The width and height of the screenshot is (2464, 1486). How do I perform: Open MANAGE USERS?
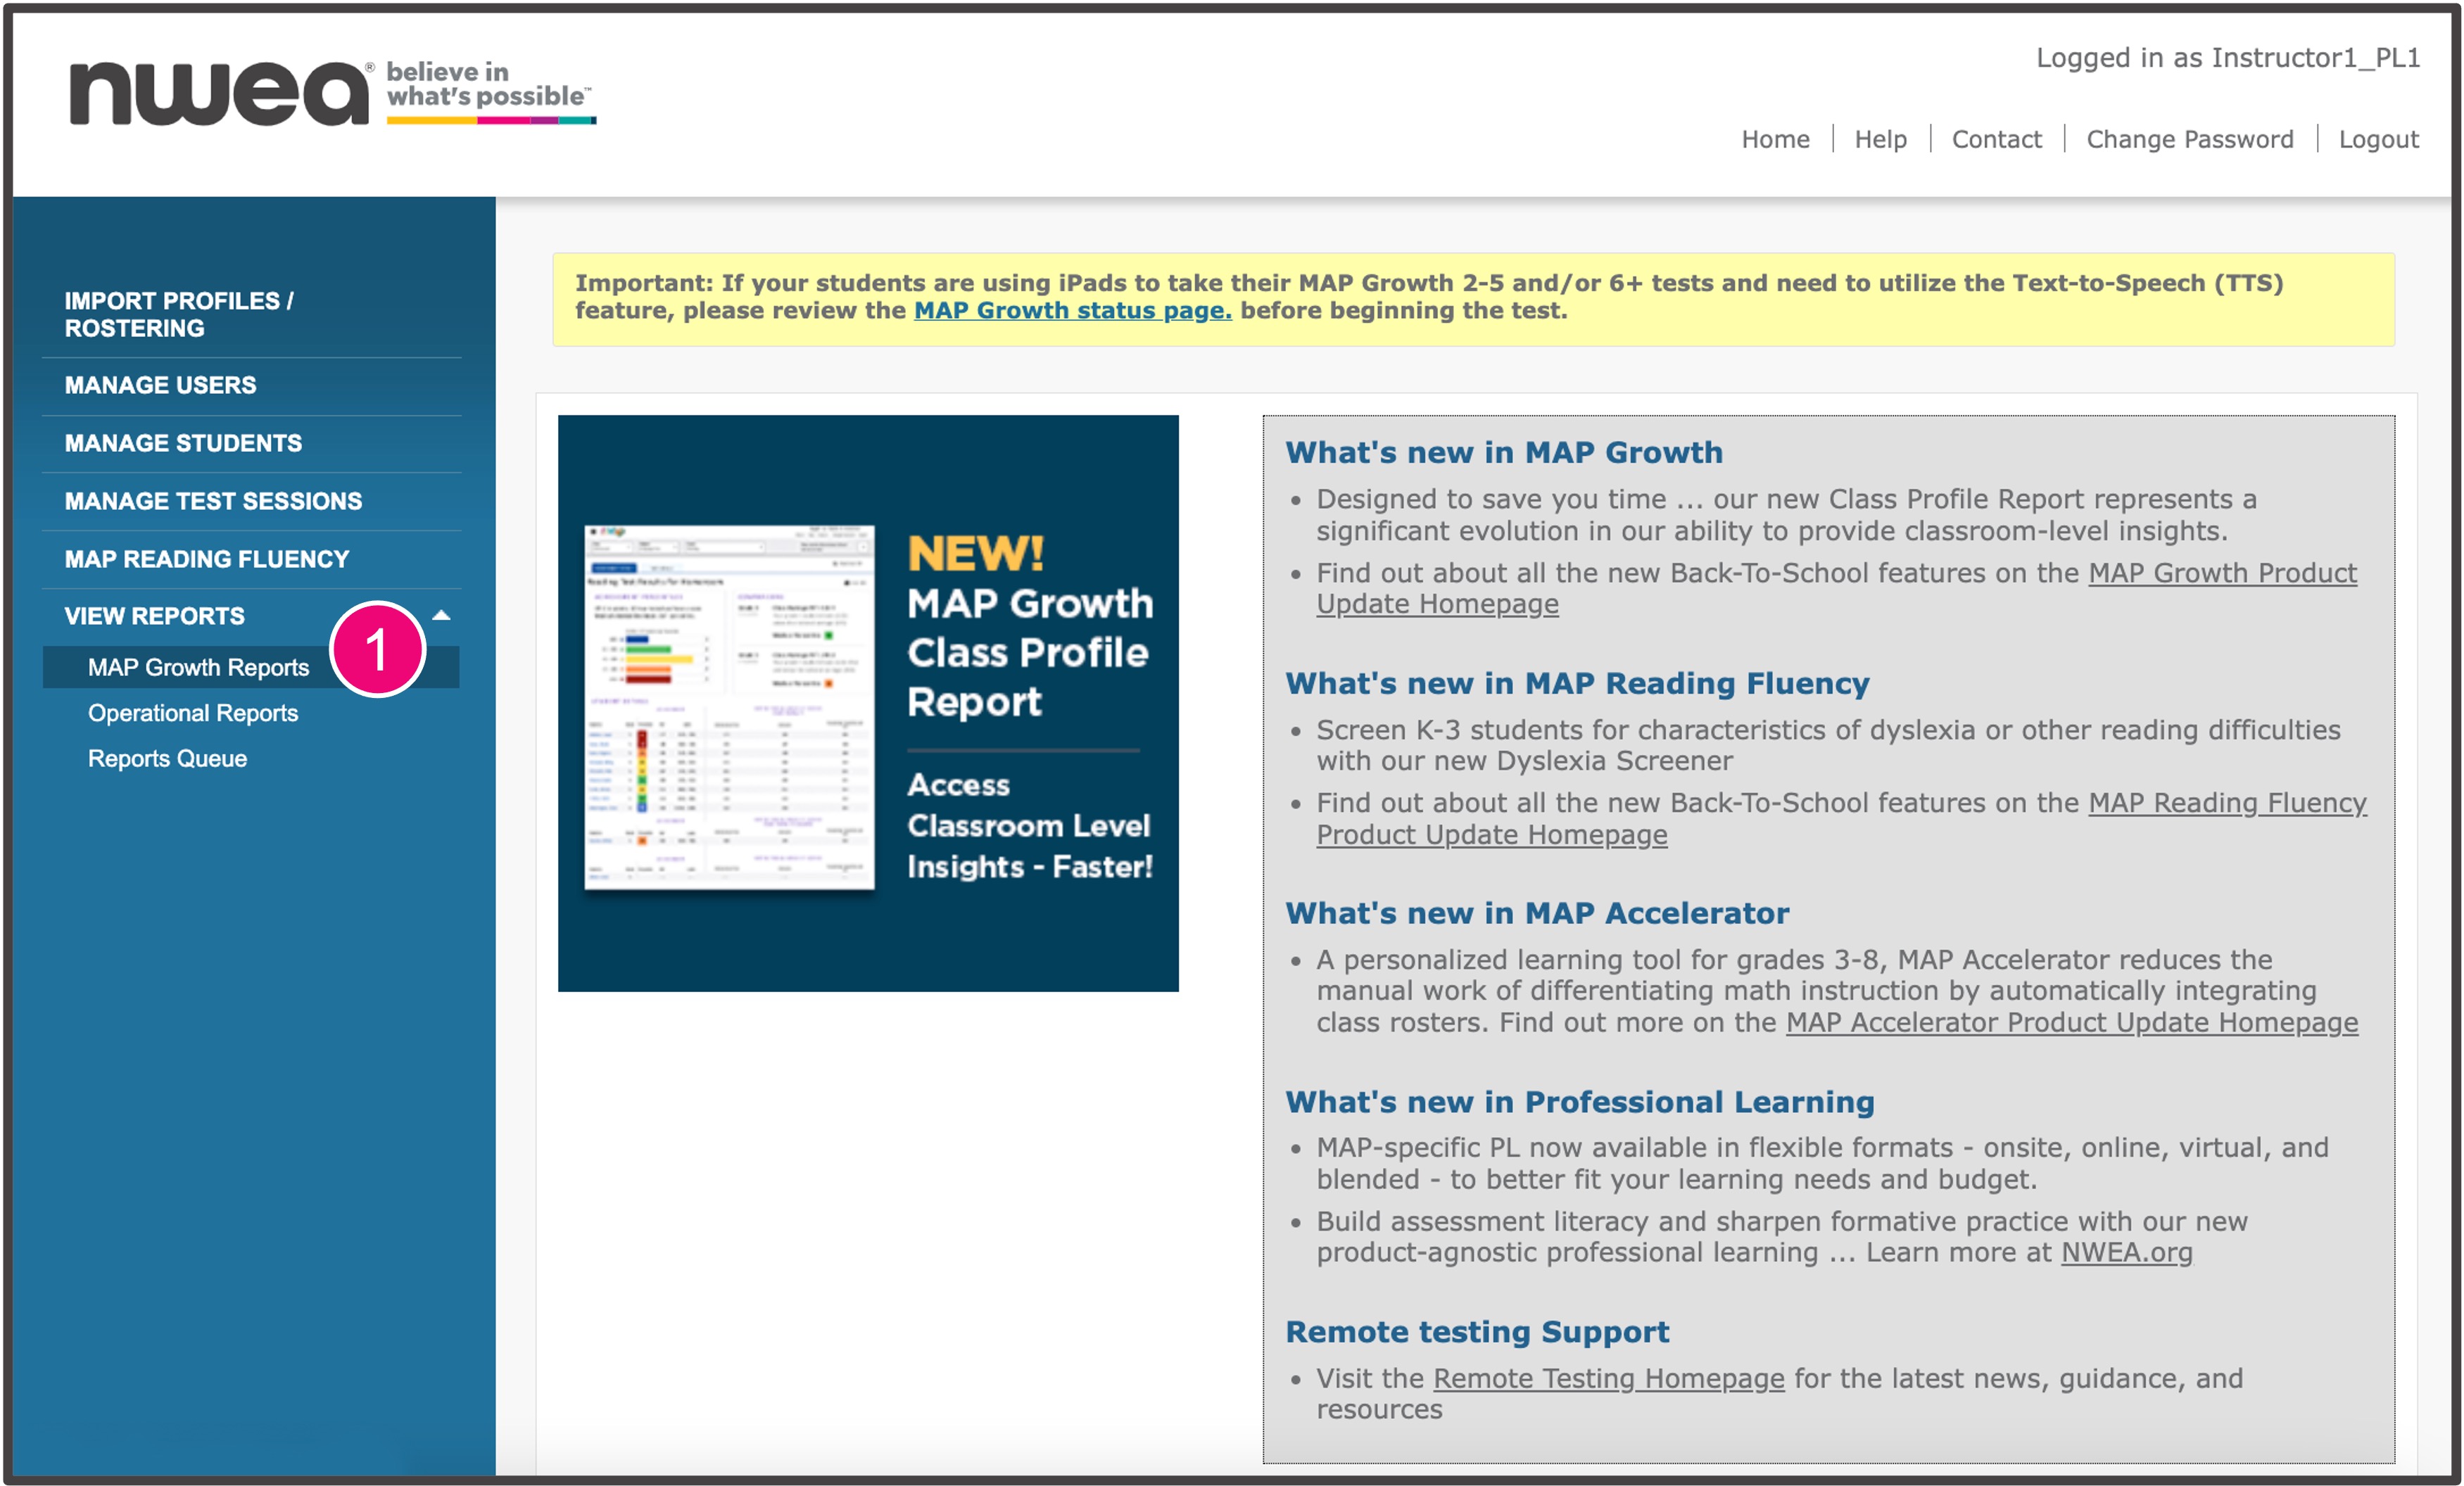point(160,384)
